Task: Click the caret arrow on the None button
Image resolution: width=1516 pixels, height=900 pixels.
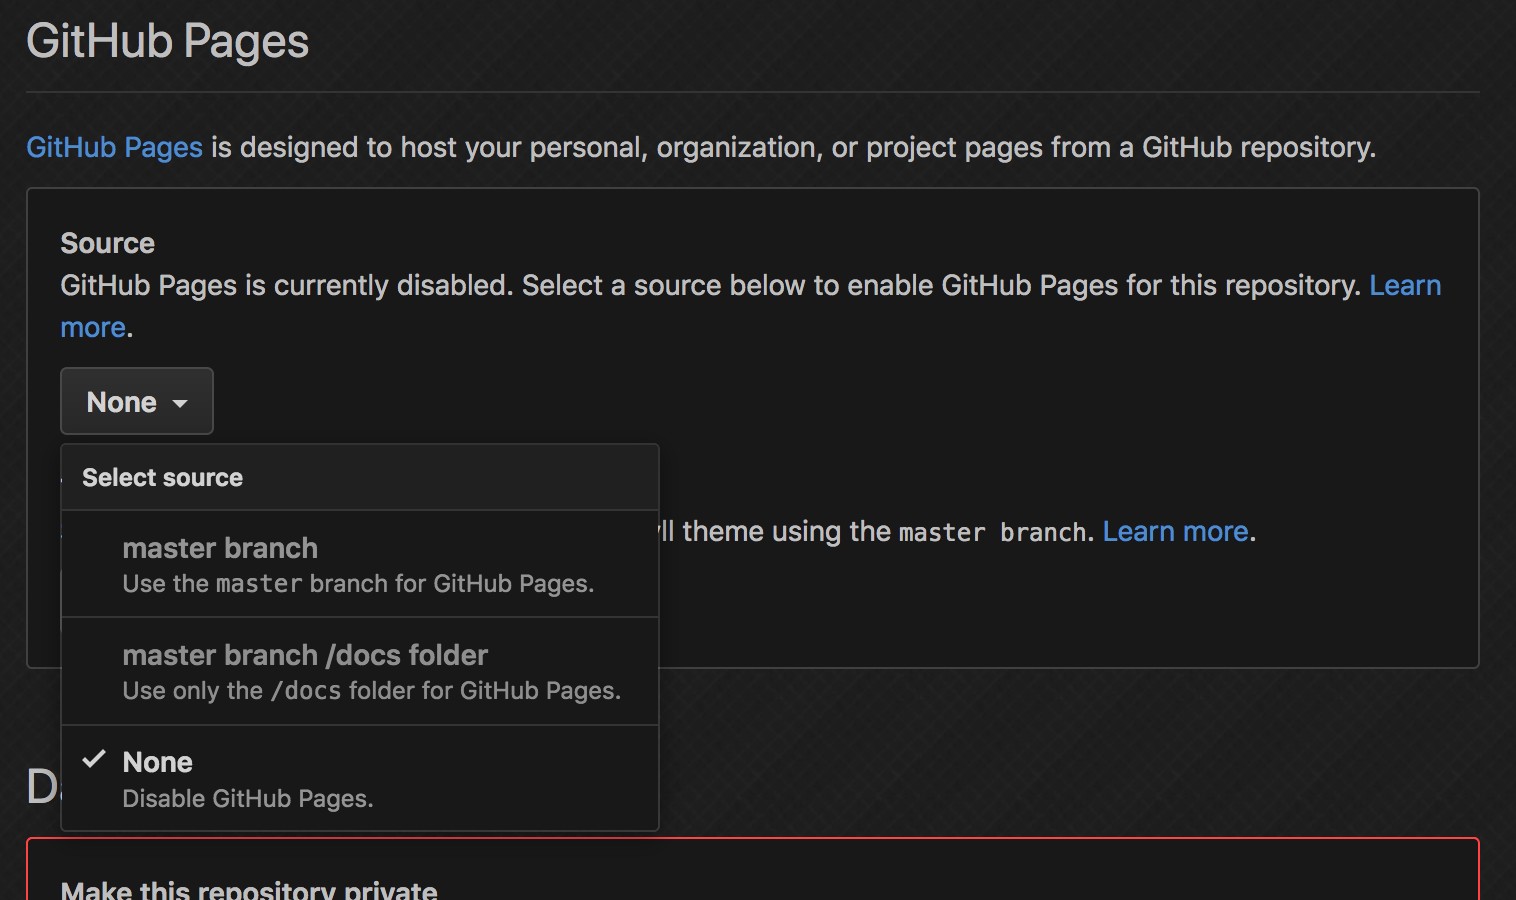Action: (x=180, y=403)
